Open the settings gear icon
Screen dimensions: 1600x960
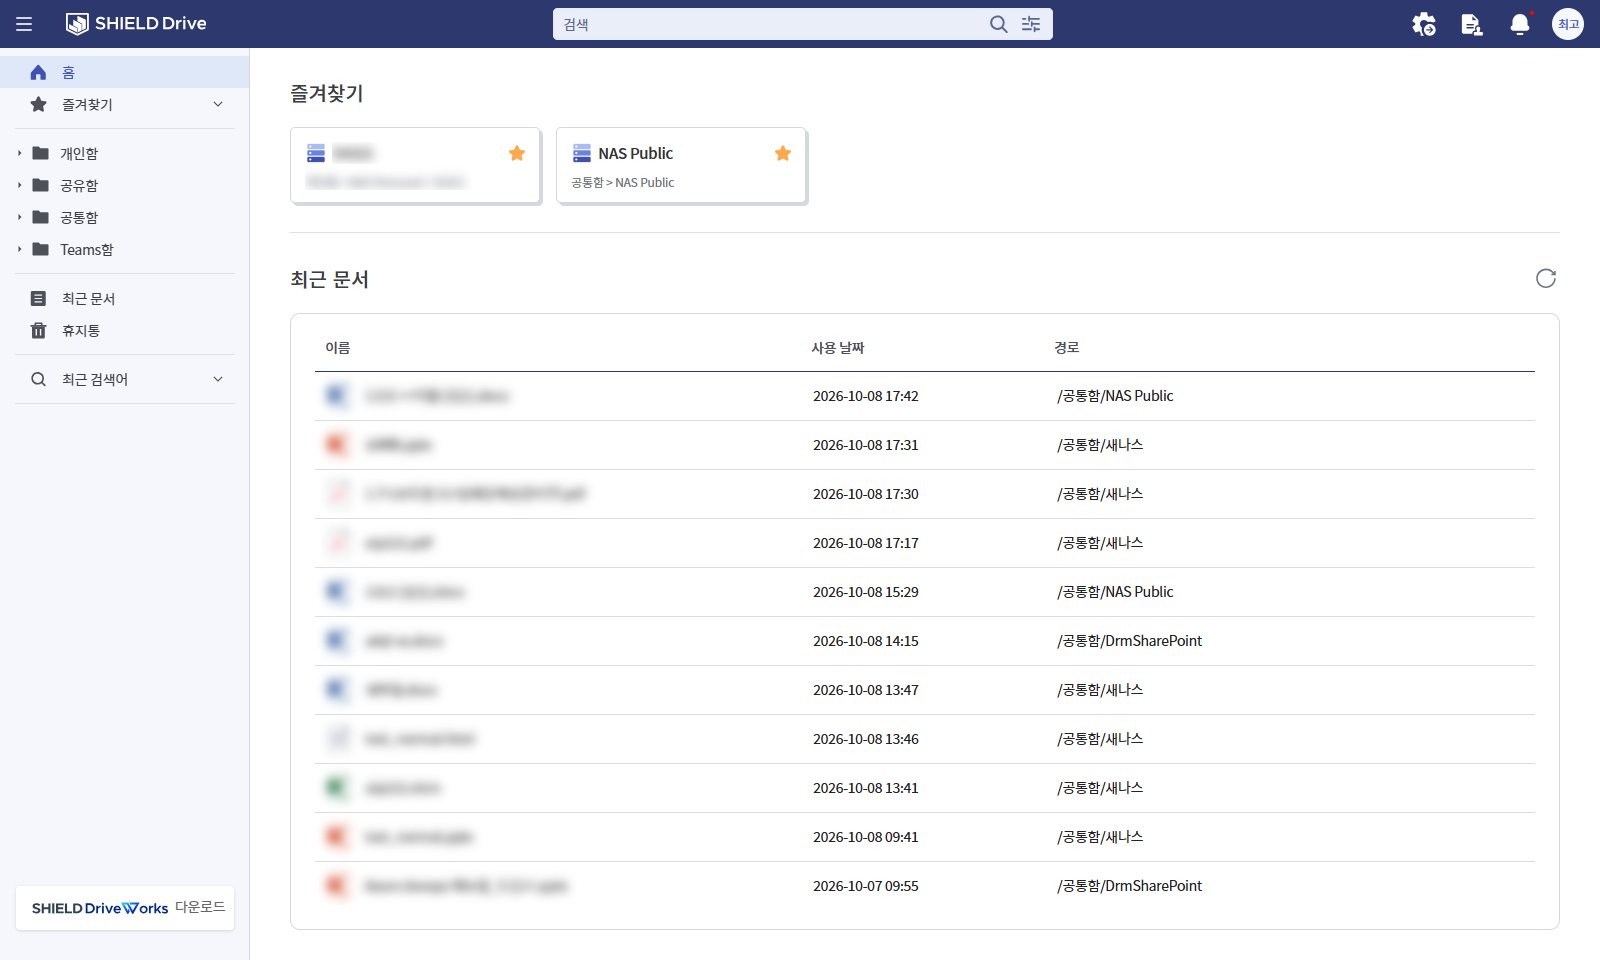1424,24
